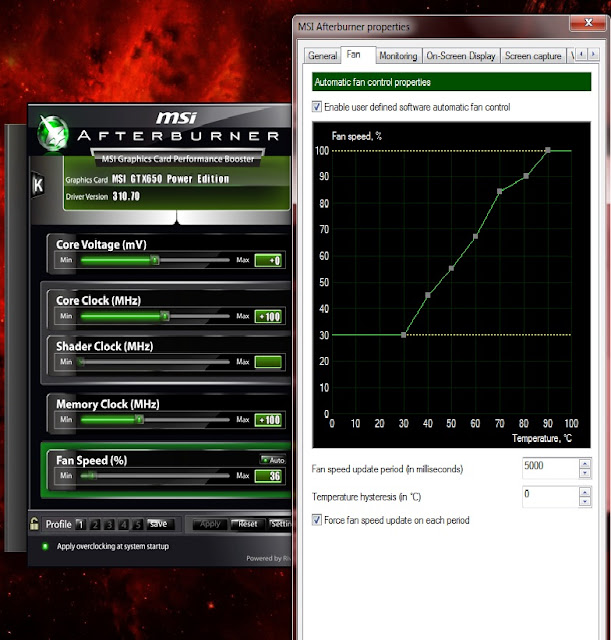This screenshot has width=611, height=640.
Task: Open the On-Screen Display tab
Action: click(x=461, y=56)
